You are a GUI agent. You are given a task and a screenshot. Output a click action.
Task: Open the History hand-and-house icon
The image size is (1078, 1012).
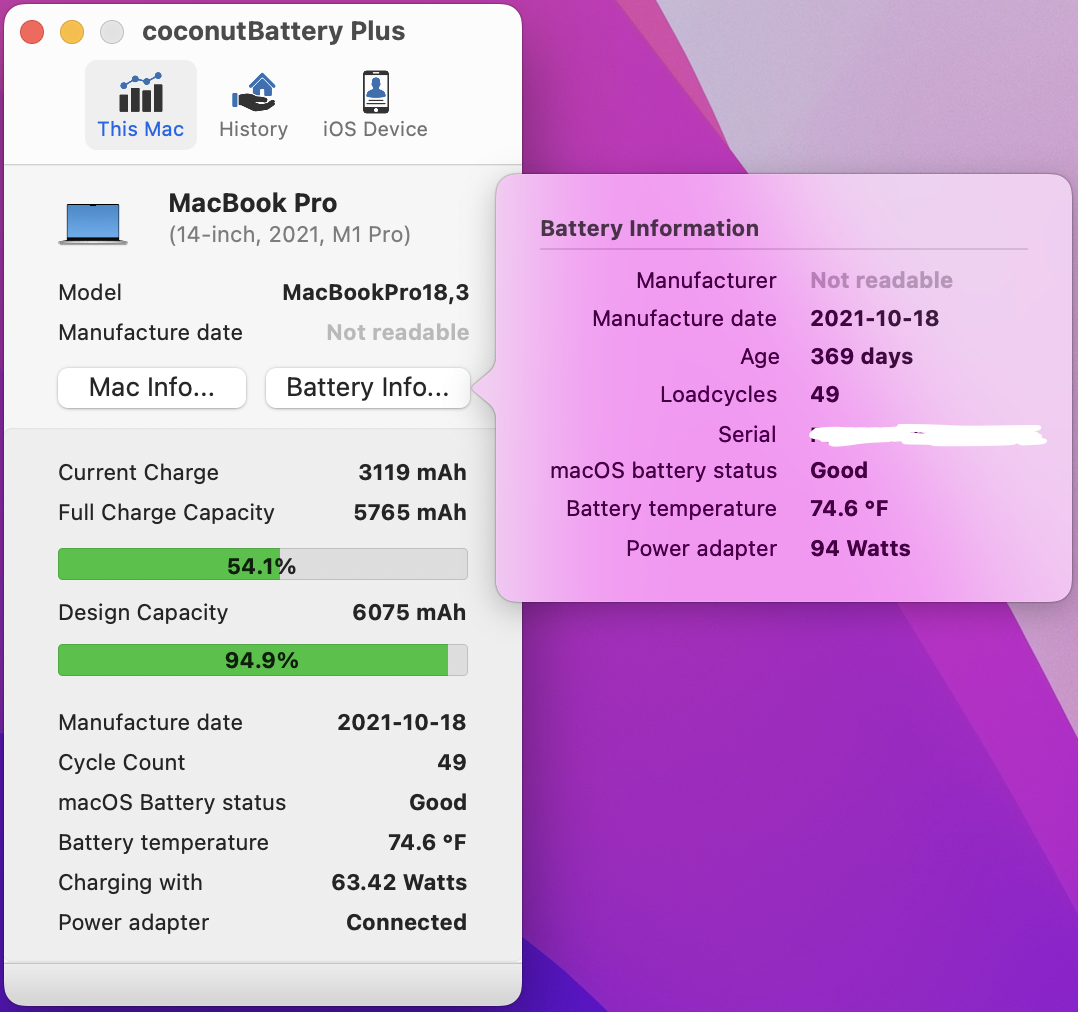[254, 92]
